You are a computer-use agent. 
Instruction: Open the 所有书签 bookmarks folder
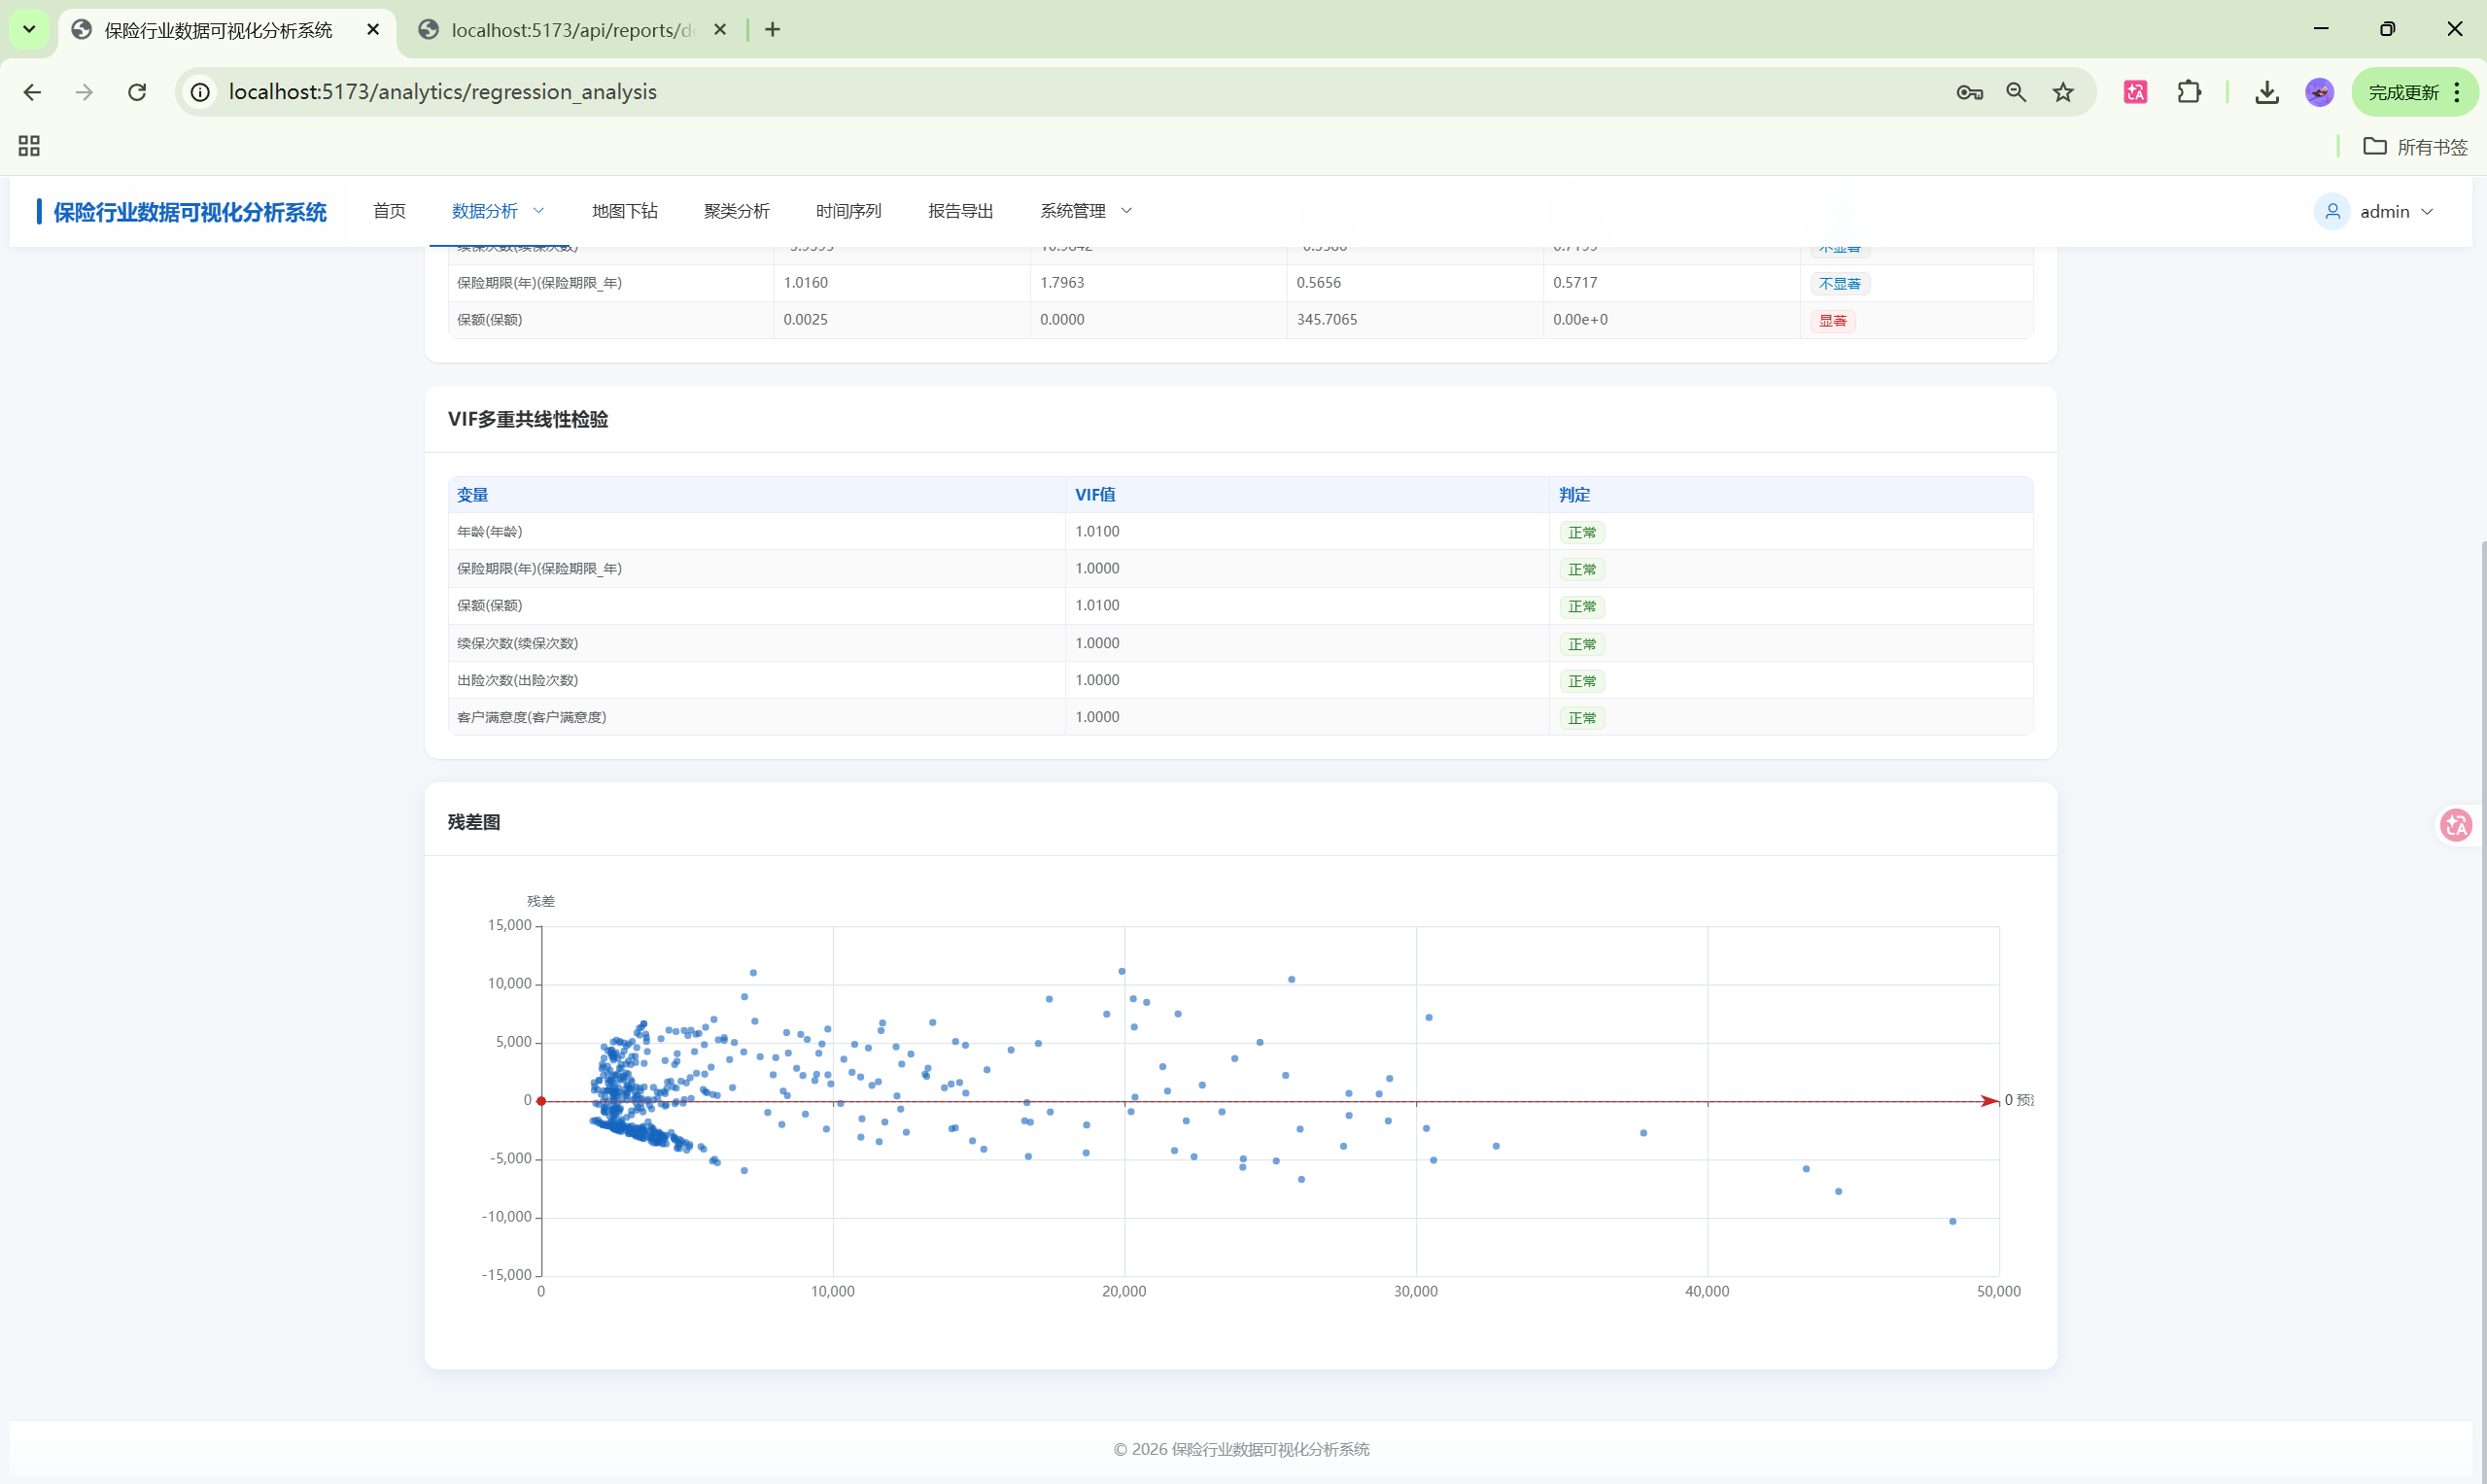tap(2415, 147)
